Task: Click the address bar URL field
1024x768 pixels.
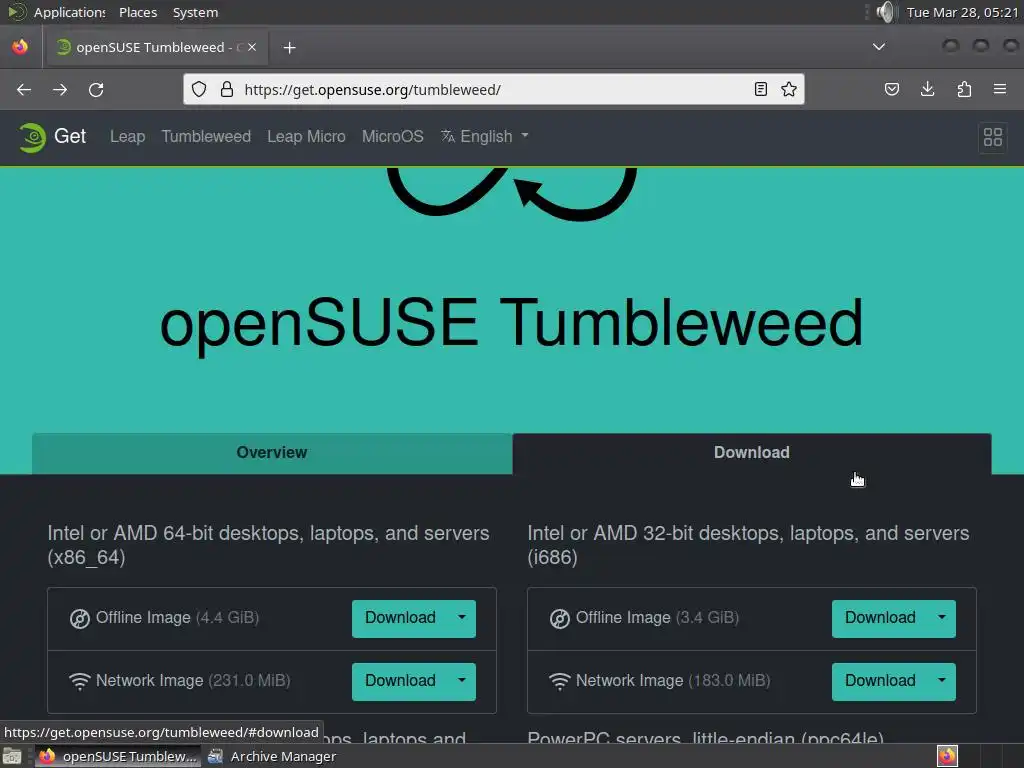Action: [493, 89]
